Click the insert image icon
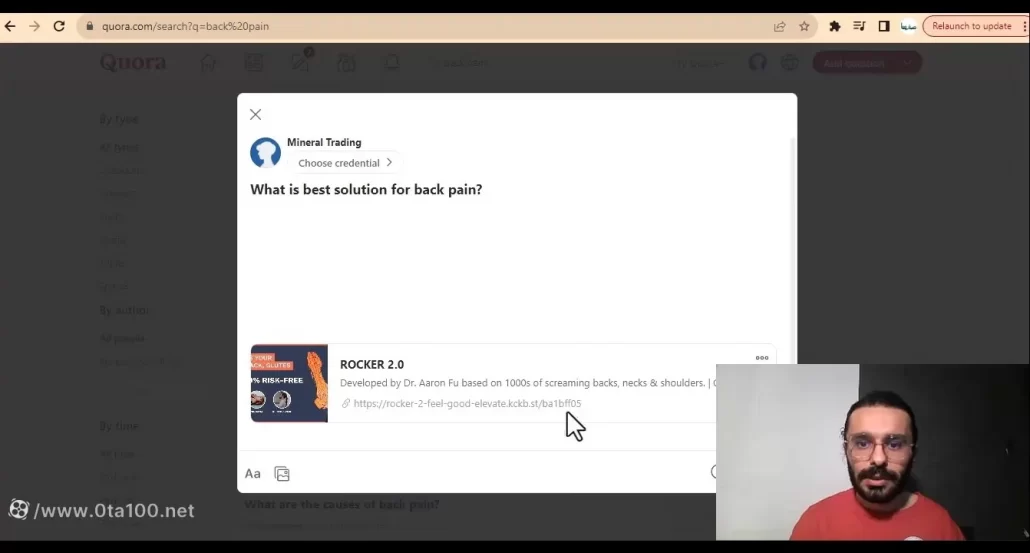The height and width of the screenshot is (553, 1030). point(282,474)
